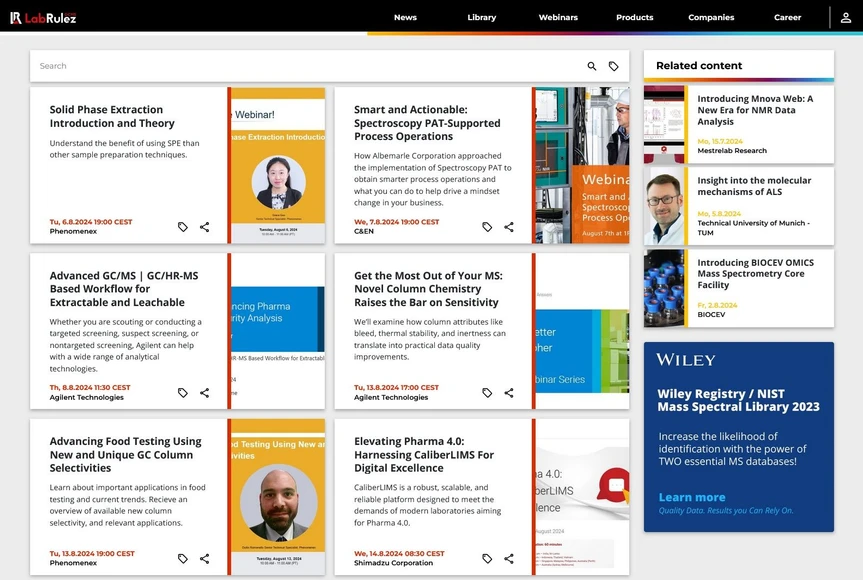Share the Solid Phase Extraction webinar

(205, 227)
